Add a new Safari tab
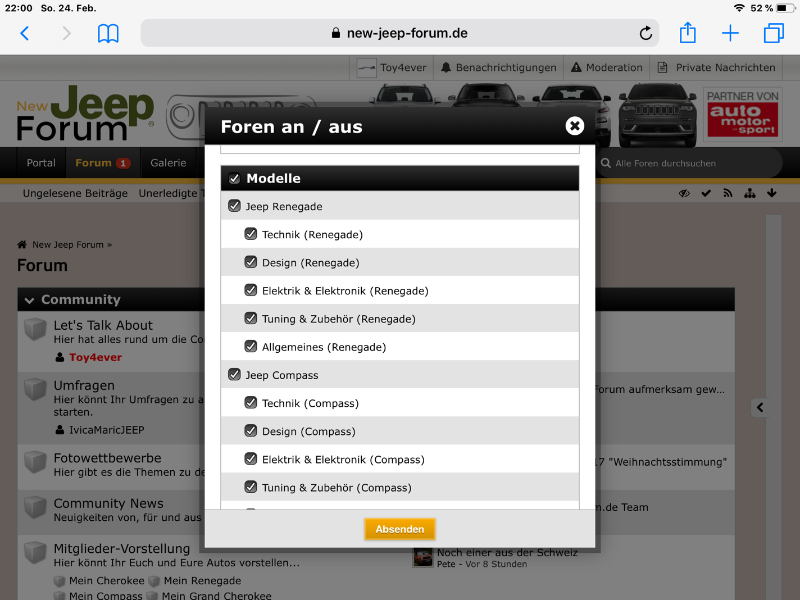Image resolution: width=800 pixels, height=600 pixels. pos(731,33)
